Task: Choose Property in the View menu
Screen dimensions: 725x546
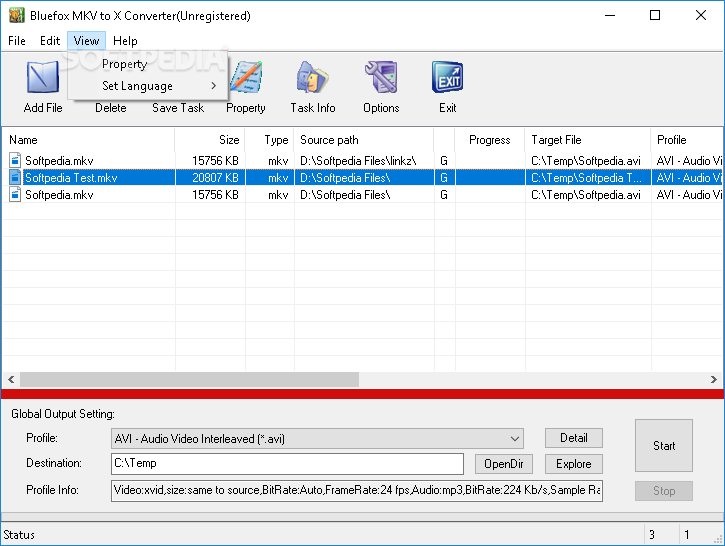Action: point(148,64)
